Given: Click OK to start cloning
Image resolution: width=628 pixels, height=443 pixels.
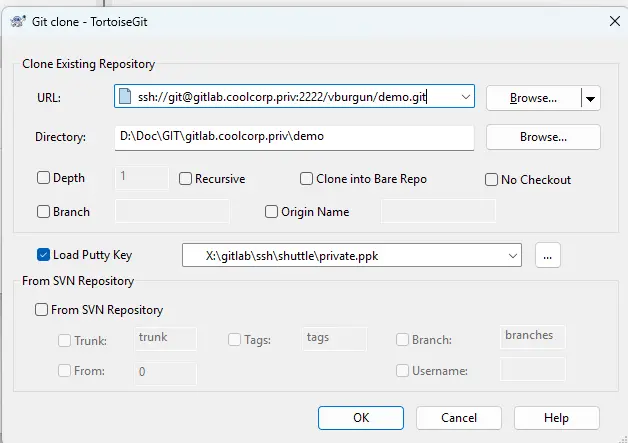Looking at the screenshot, I should [x=361, y=418].
